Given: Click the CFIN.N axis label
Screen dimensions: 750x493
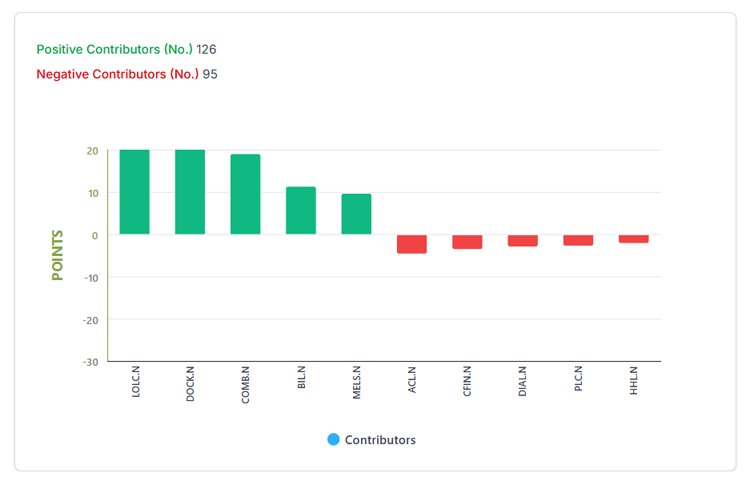Looking at the screenshot, I should pos(467,381).
